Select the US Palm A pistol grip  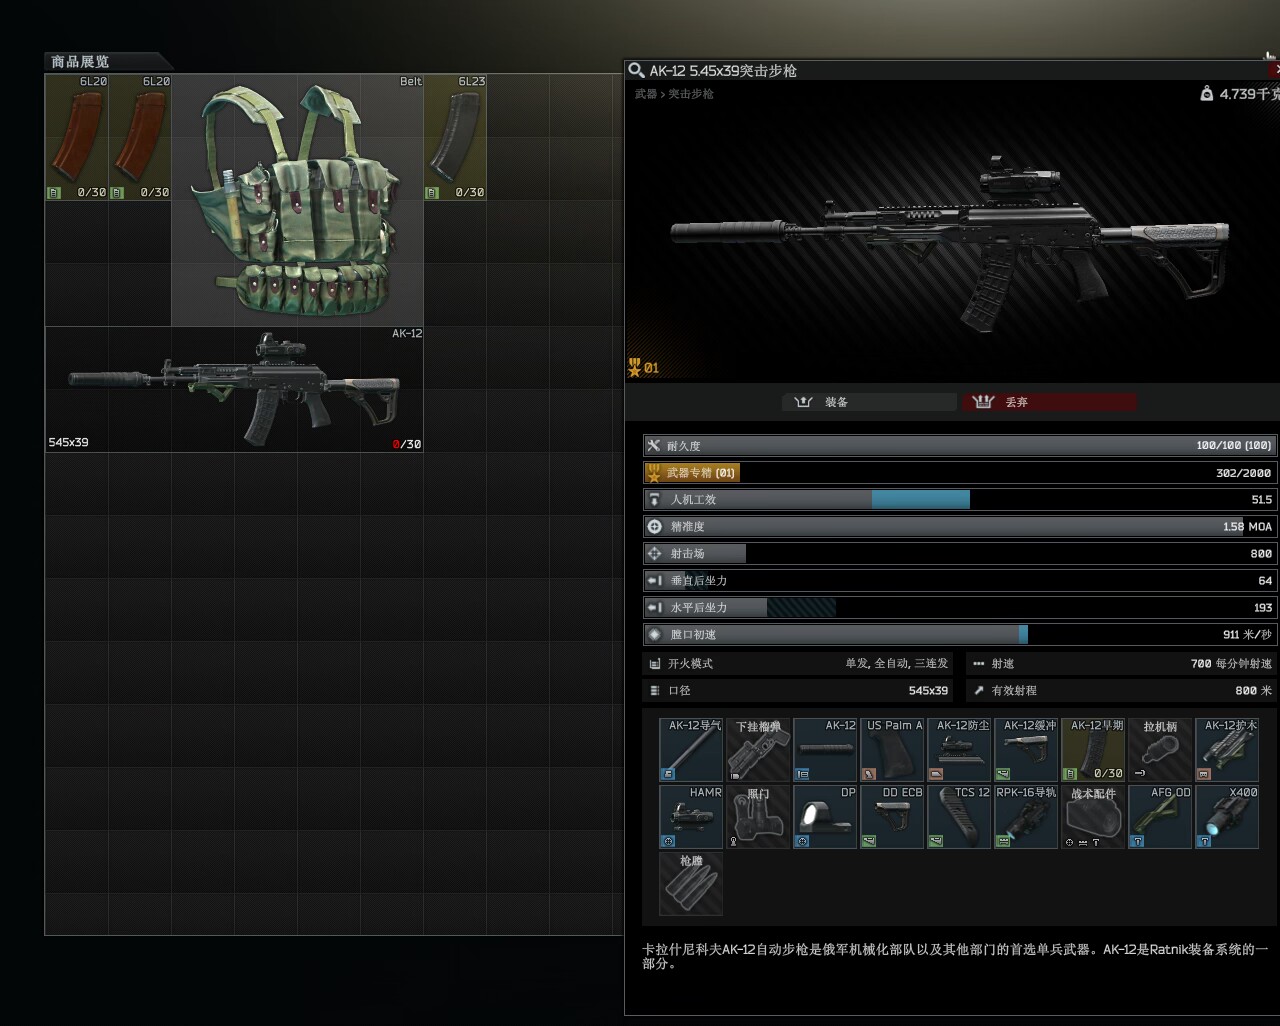tap(892, 749)
